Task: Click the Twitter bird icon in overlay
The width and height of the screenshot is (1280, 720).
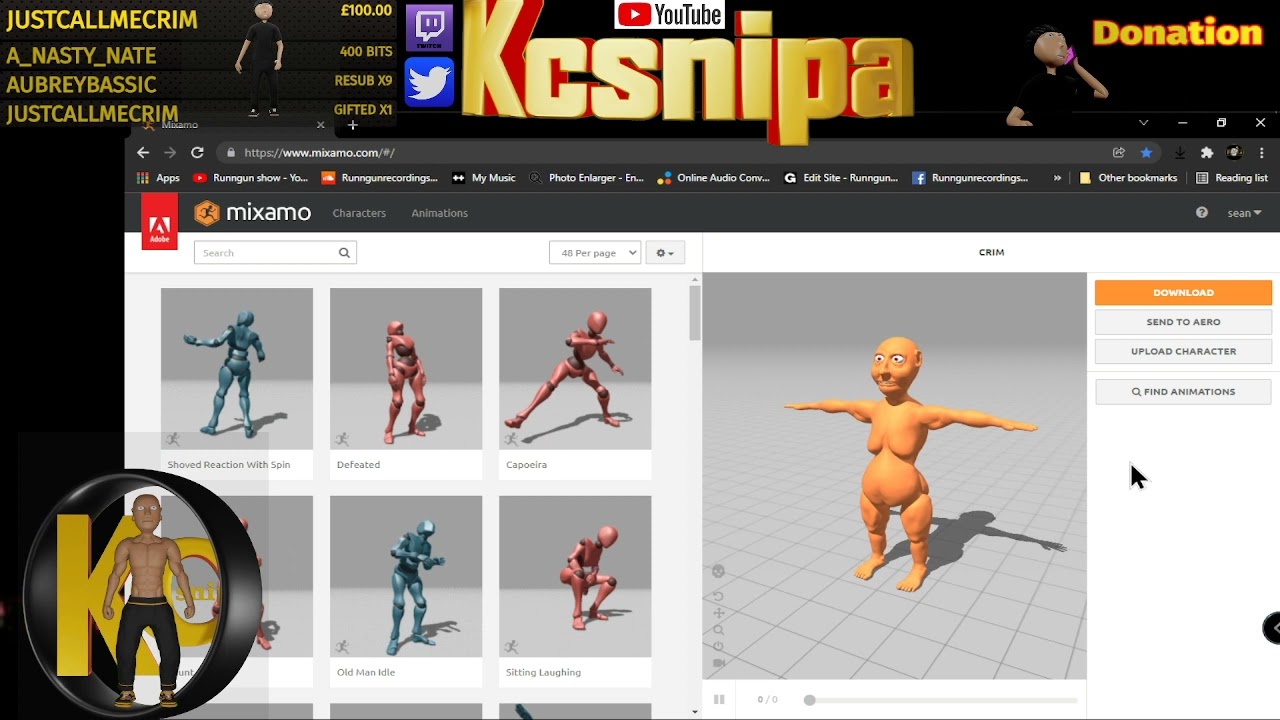Action: [430, 82]
